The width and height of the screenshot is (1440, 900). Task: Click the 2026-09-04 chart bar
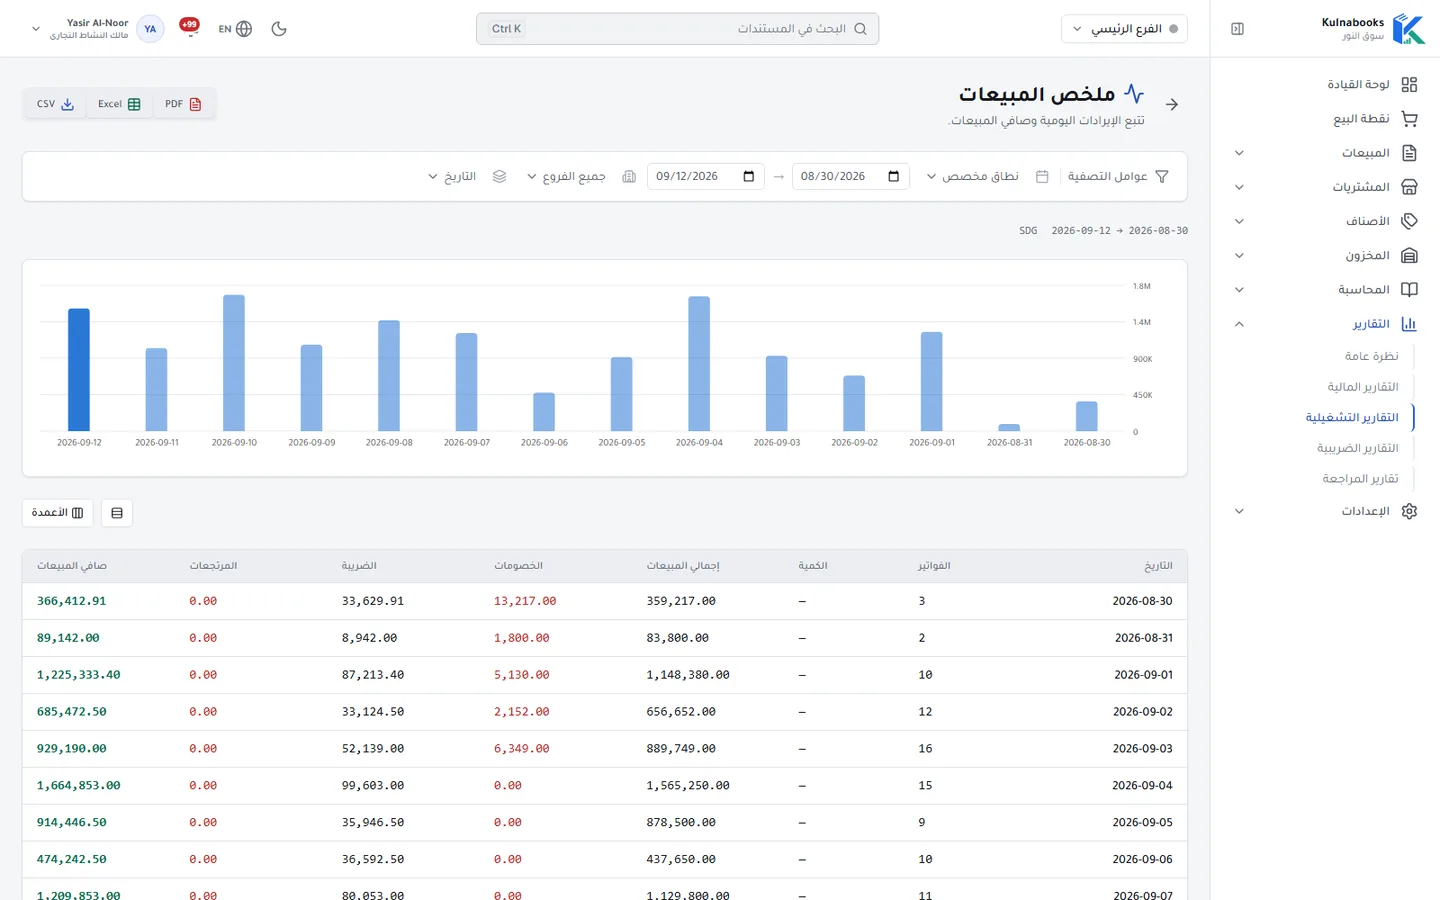pos(699,364)
